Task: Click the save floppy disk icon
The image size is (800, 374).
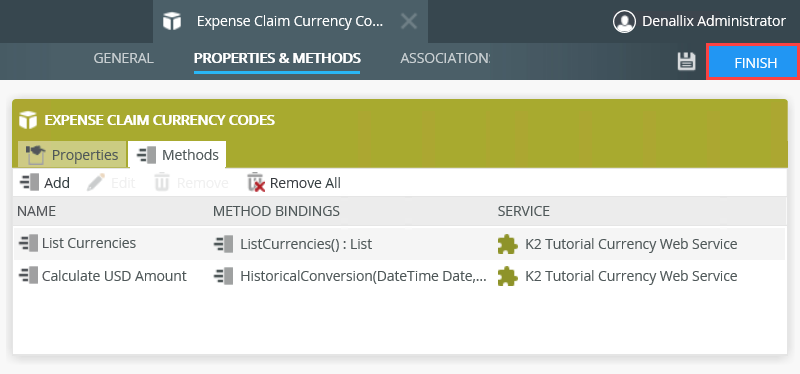Action: click(686, 61)
